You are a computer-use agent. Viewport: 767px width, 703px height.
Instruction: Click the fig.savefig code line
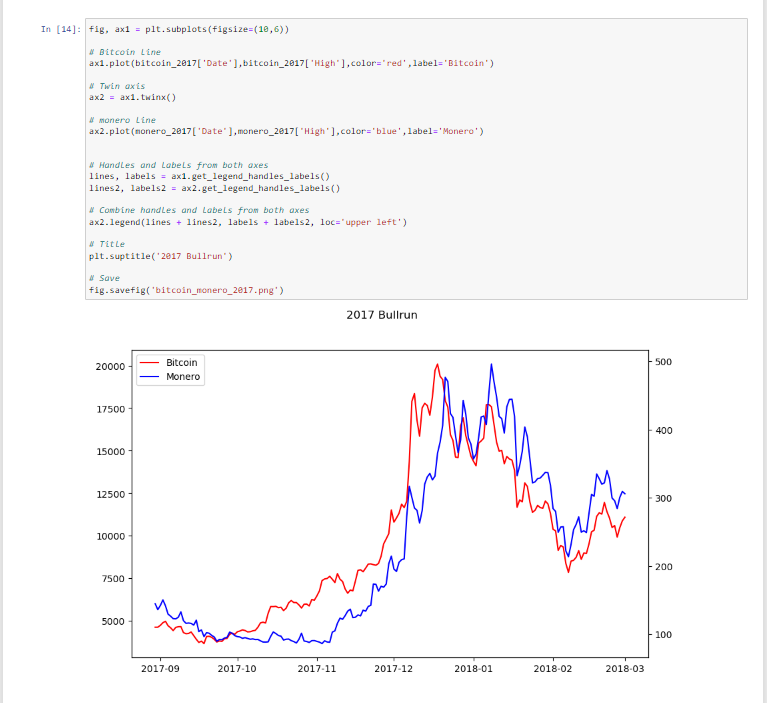coord(186,290)
